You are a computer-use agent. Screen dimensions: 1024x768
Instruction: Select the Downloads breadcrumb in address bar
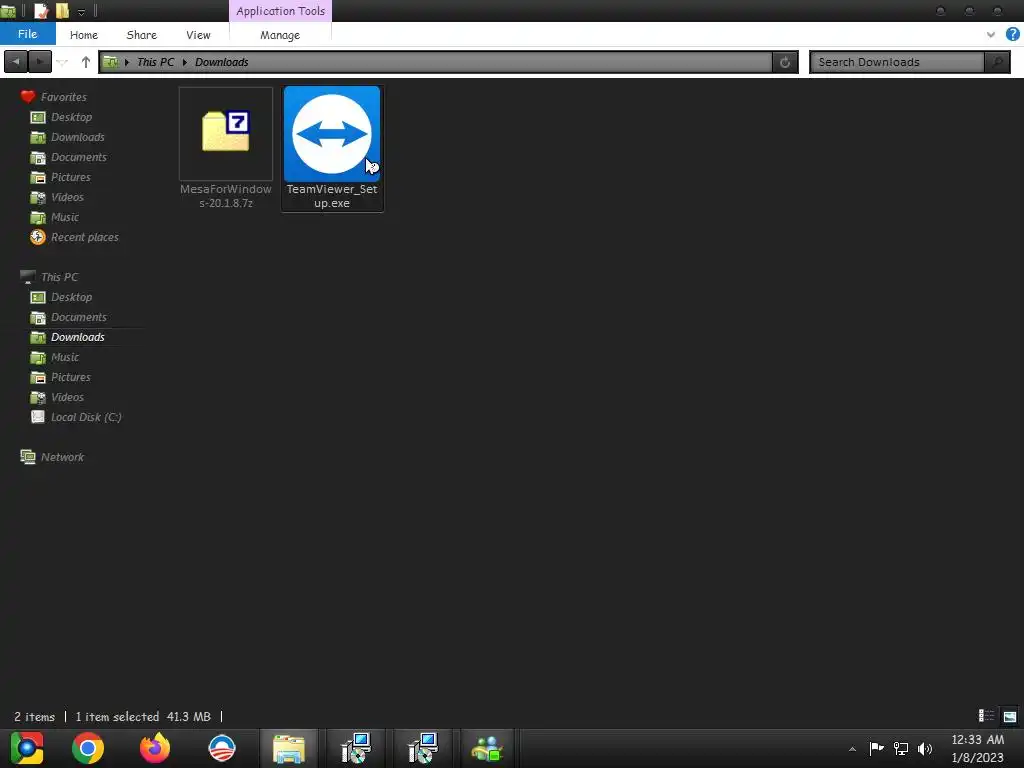point(221,62)
